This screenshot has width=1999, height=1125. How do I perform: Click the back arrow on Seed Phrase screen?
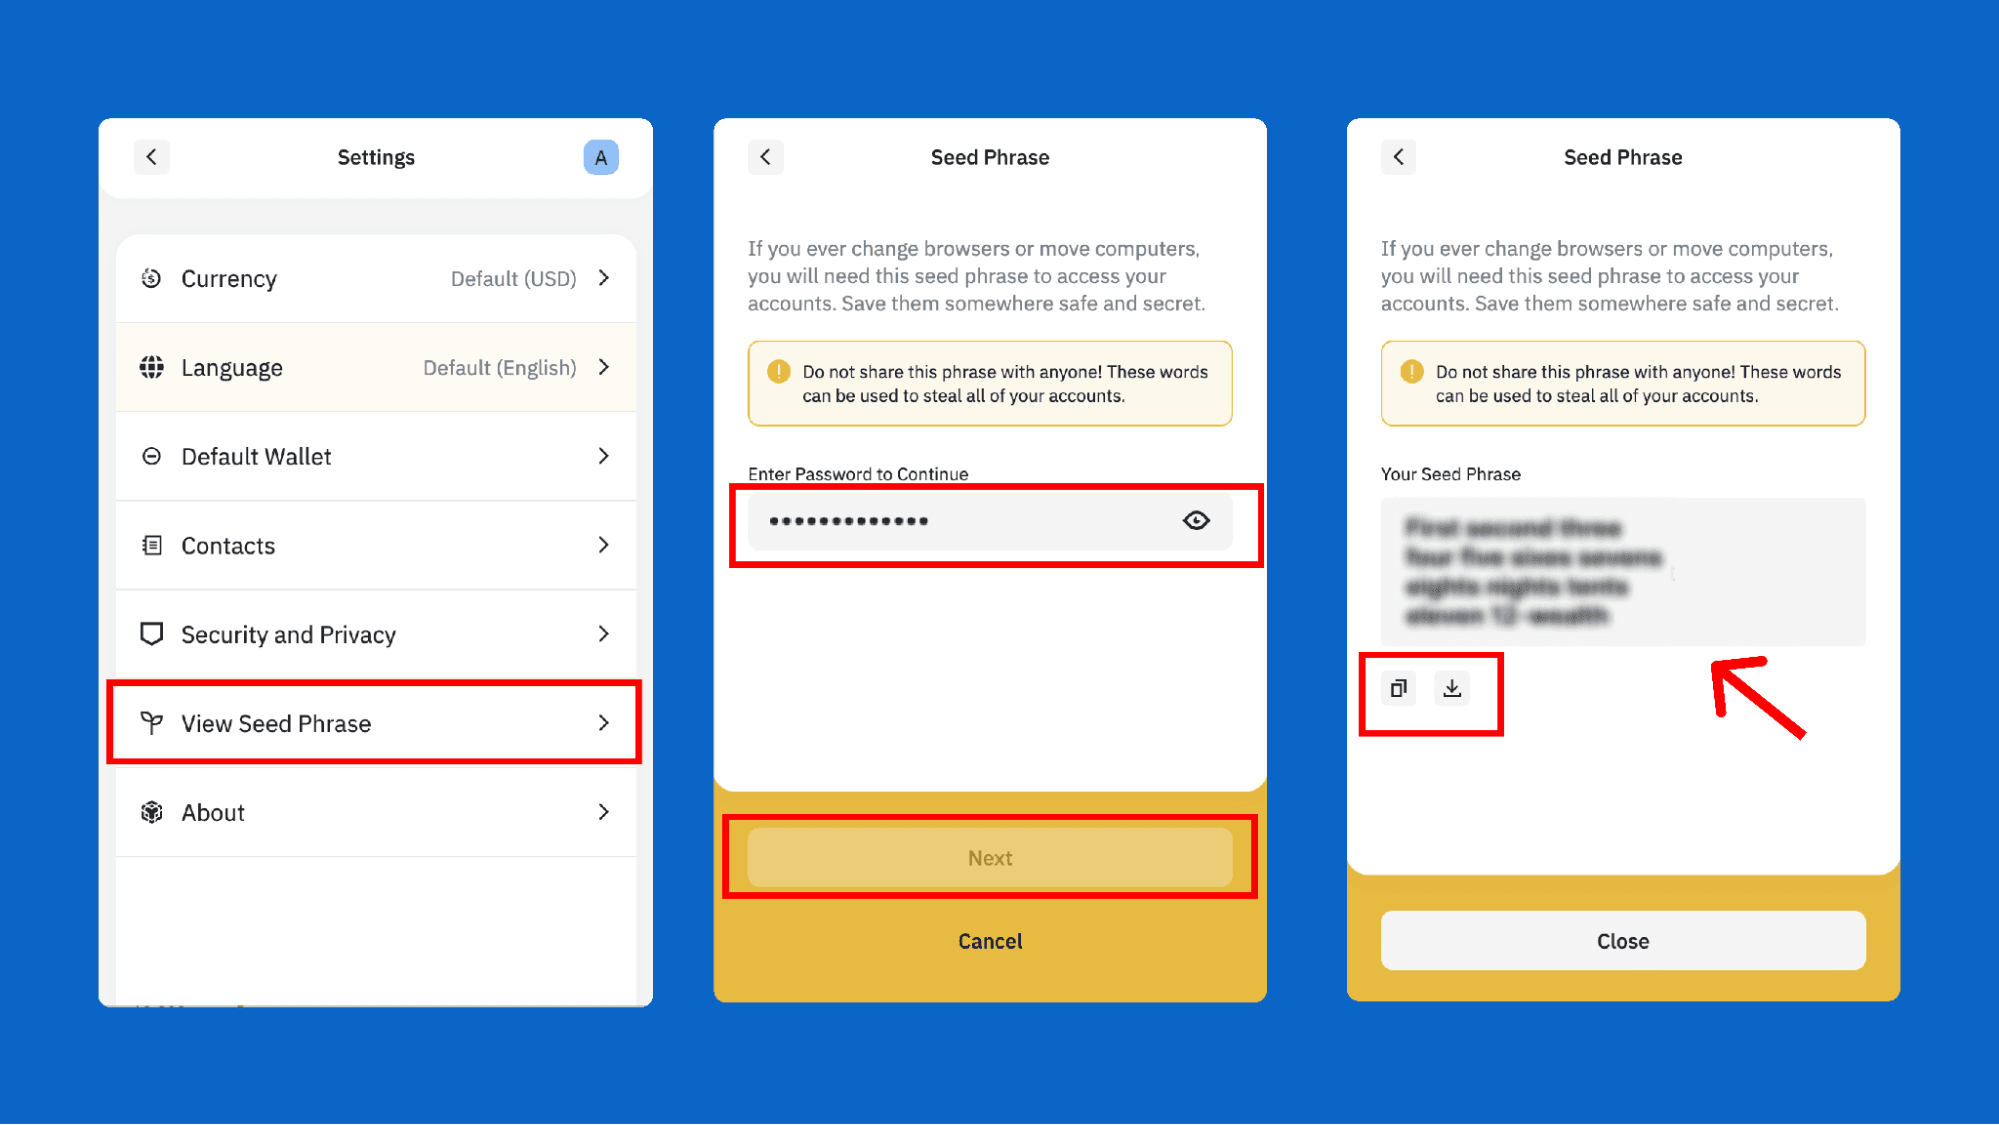click(x=765, y=155)
